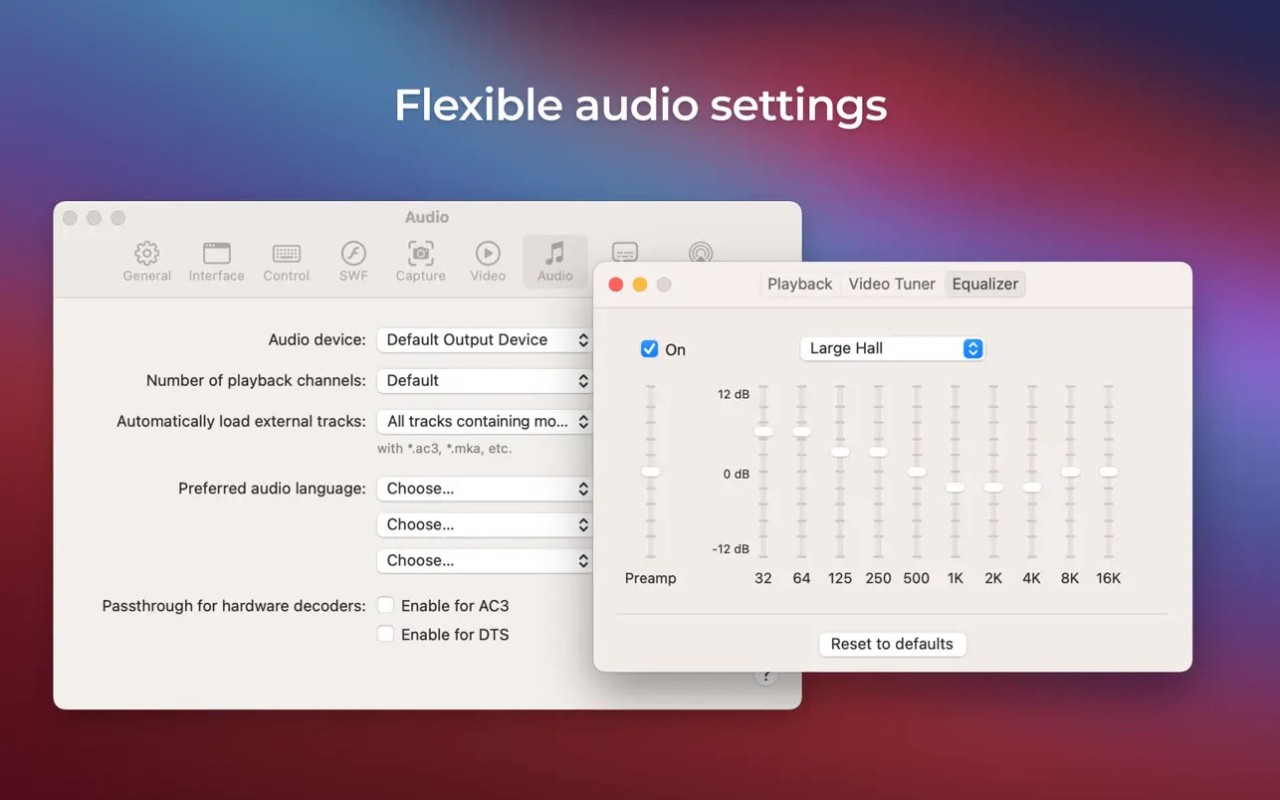Open the Large Hall preset dropdown

[x=891, y=348]
